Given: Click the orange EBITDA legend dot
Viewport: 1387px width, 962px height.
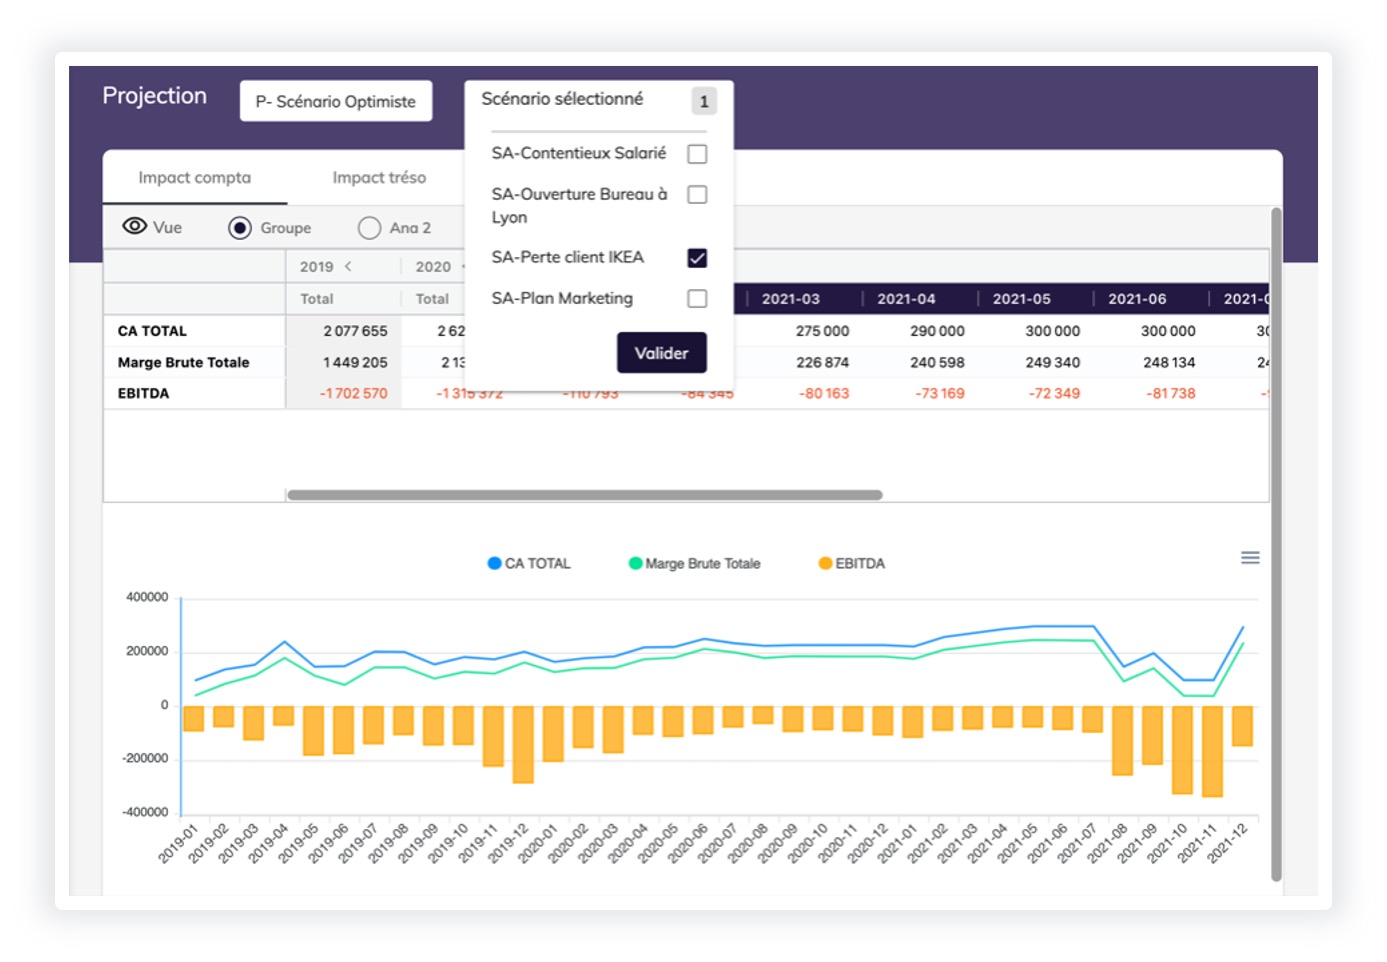Looking at the screenshot, I should click(x=825, y=563).
